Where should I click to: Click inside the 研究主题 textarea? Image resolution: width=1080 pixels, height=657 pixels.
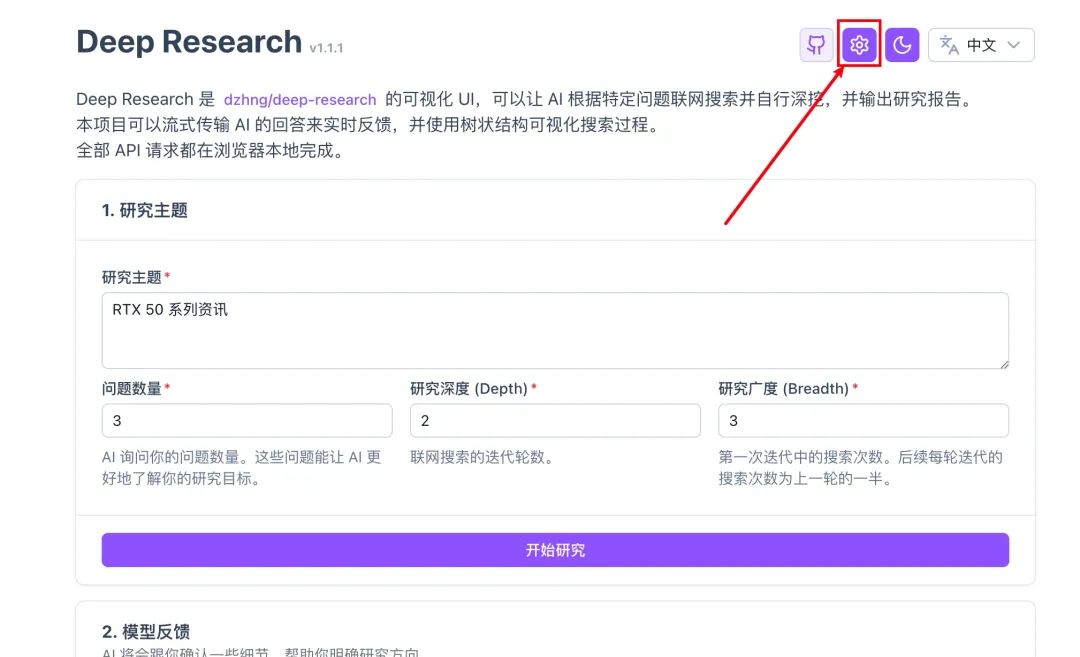point(554,330)
